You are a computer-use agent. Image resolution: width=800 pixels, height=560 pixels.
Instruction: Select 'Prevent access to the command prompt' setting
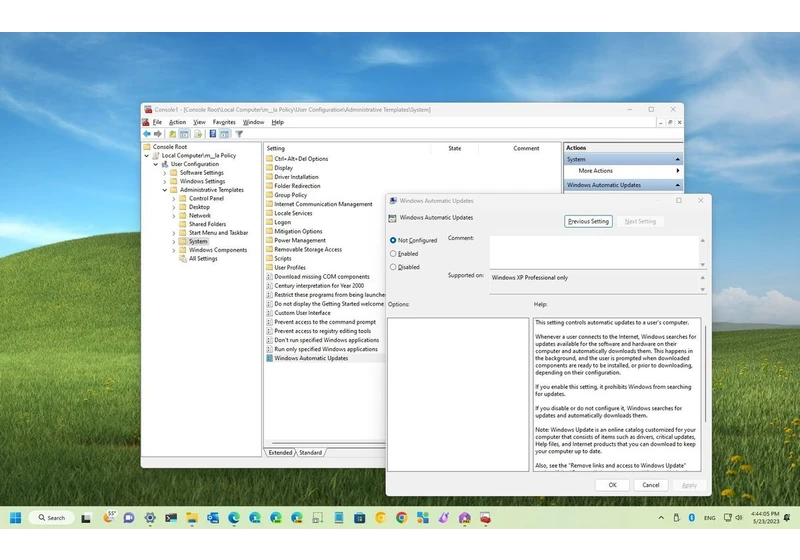click(x=325, y=322)
